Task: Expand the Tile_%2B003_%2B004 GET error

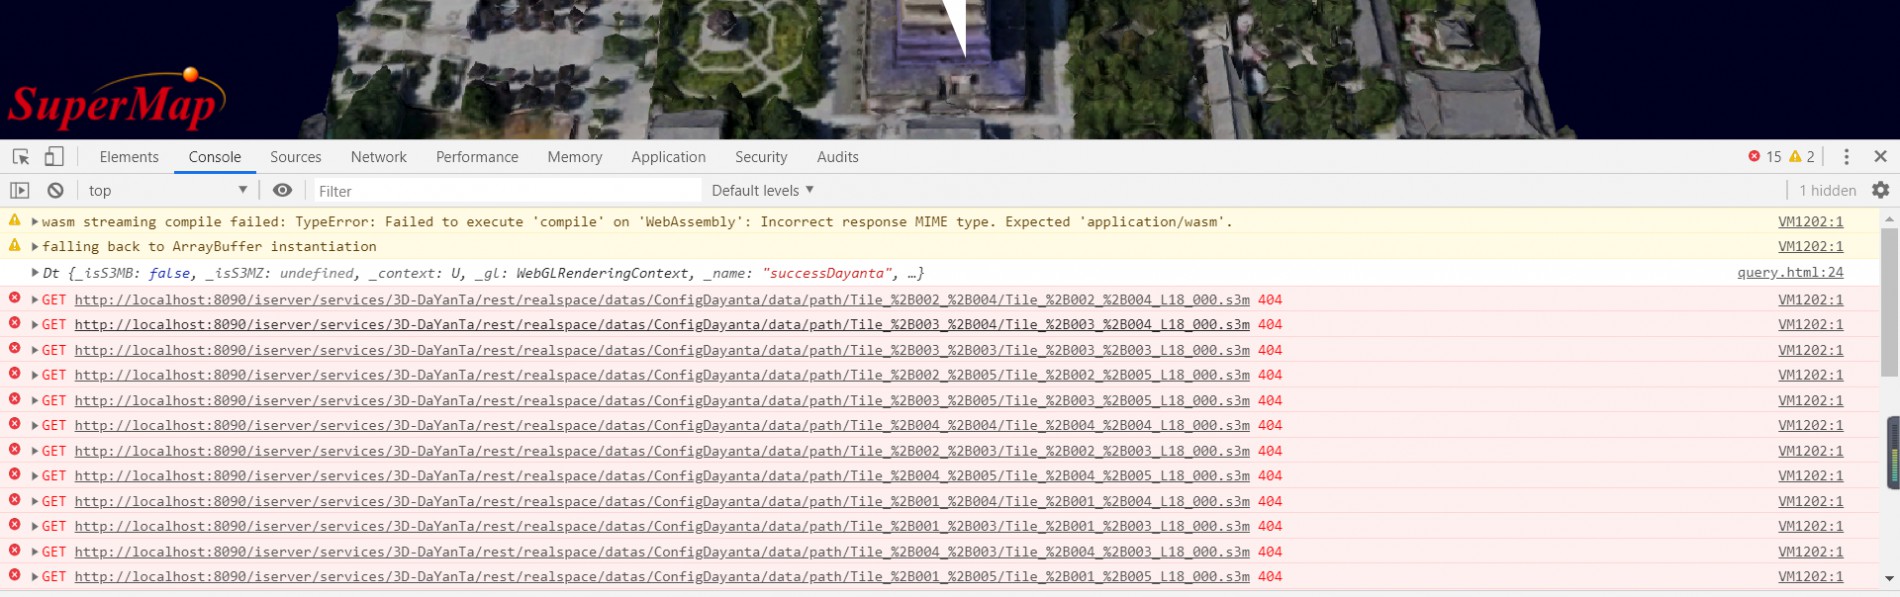Action: click(35, 324)
